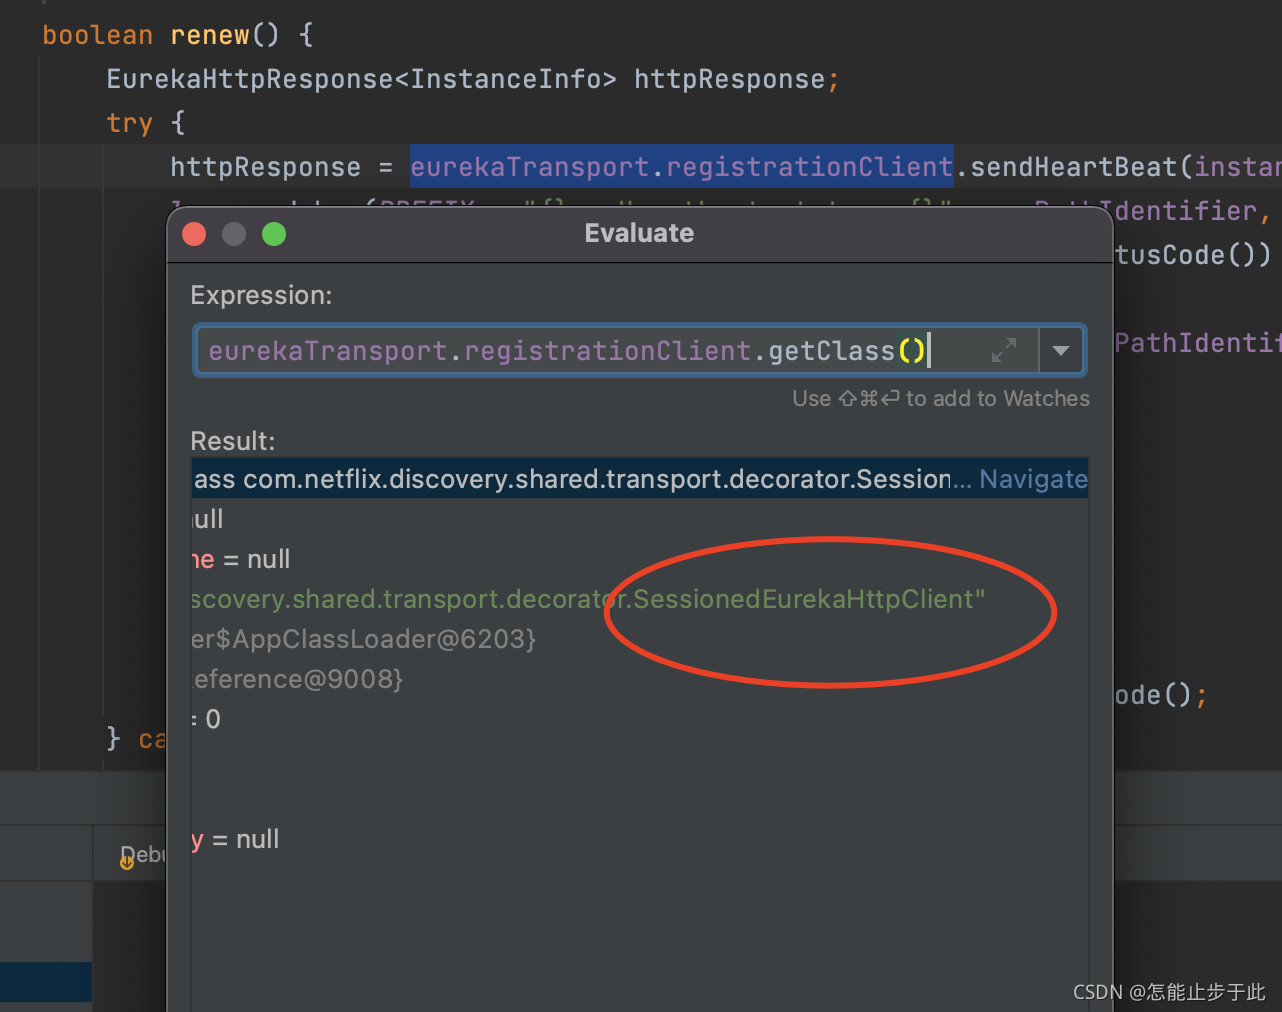The width and height of the screenshot is (1282, 1012).
Task: Select the reference@9008 result row
Action: (x=640, y=679)
